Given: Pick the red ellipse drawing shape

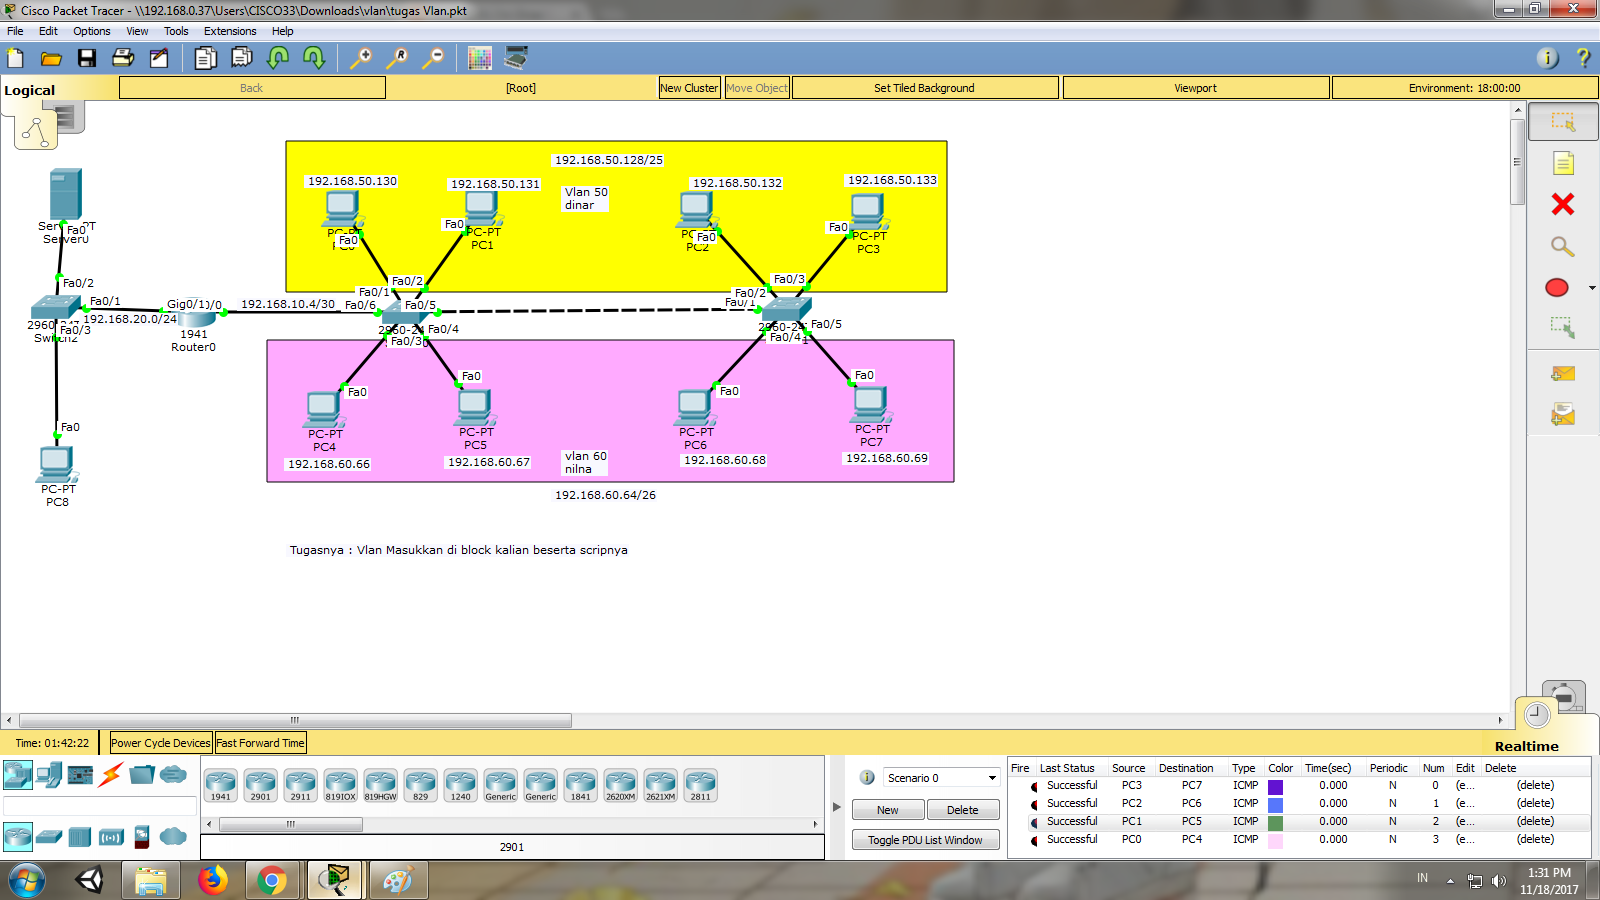Looking at the screenshot, I should tap(1556, 287).
